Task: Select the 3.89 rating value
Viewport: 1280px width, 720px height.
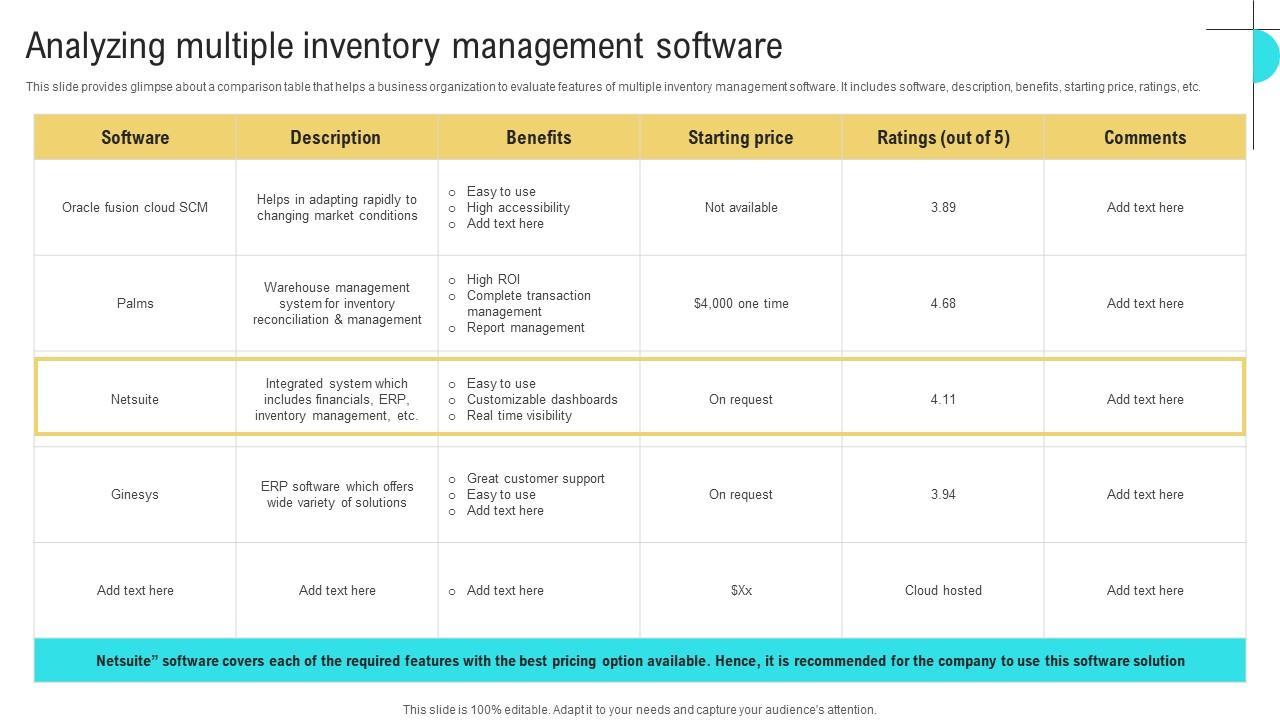Action: (x=943, y=208)
